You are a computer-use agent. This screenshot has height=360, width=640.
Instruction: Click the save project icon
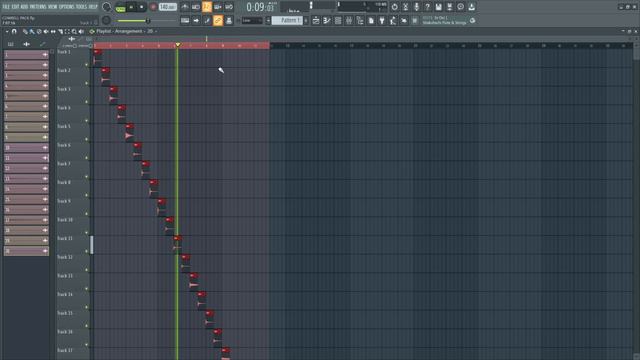[x=438, y=7]
